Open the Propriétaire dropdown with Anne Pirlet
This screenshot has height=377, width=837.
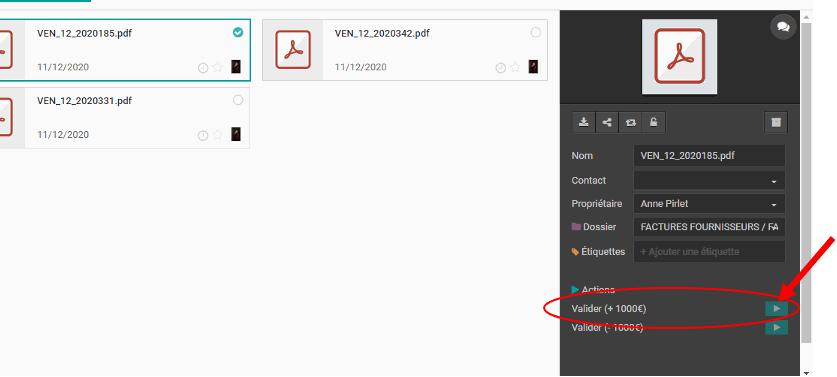pos(709,204)
